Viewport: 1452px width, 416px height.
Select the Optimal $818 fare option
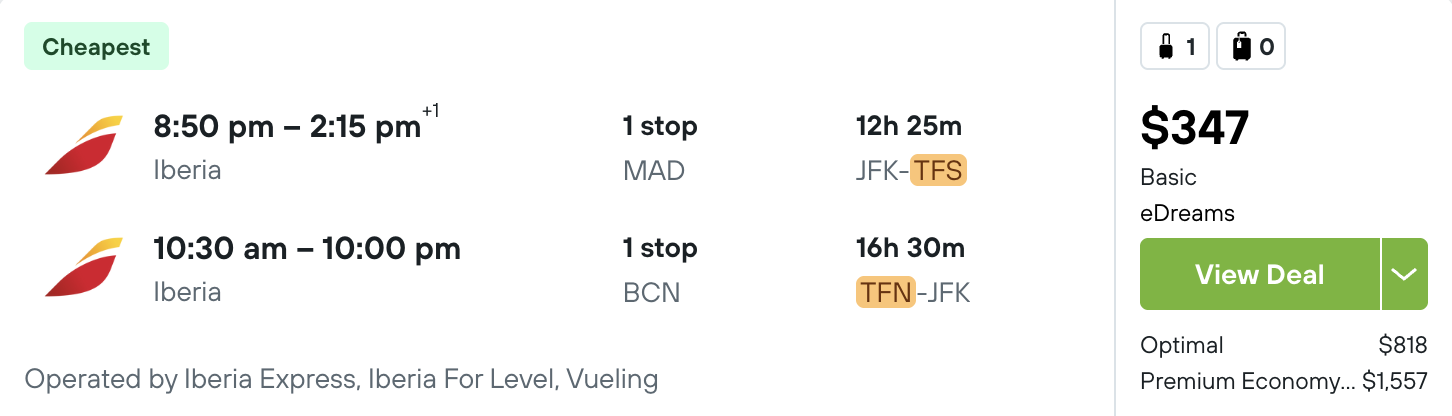point(1283,345)
